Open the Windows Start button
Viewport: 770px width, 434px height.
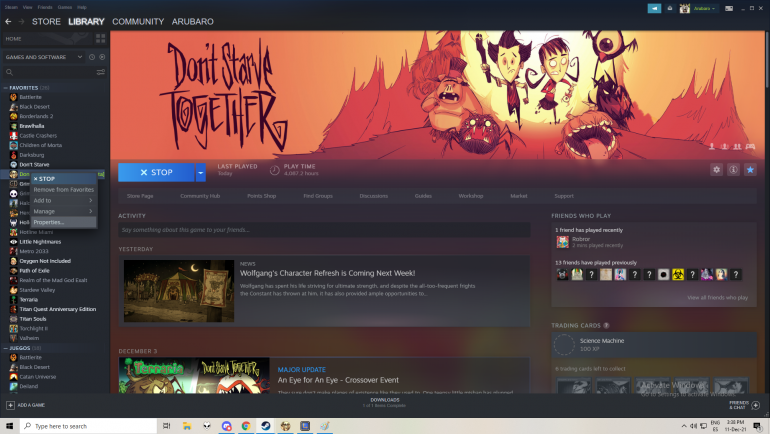9,426
